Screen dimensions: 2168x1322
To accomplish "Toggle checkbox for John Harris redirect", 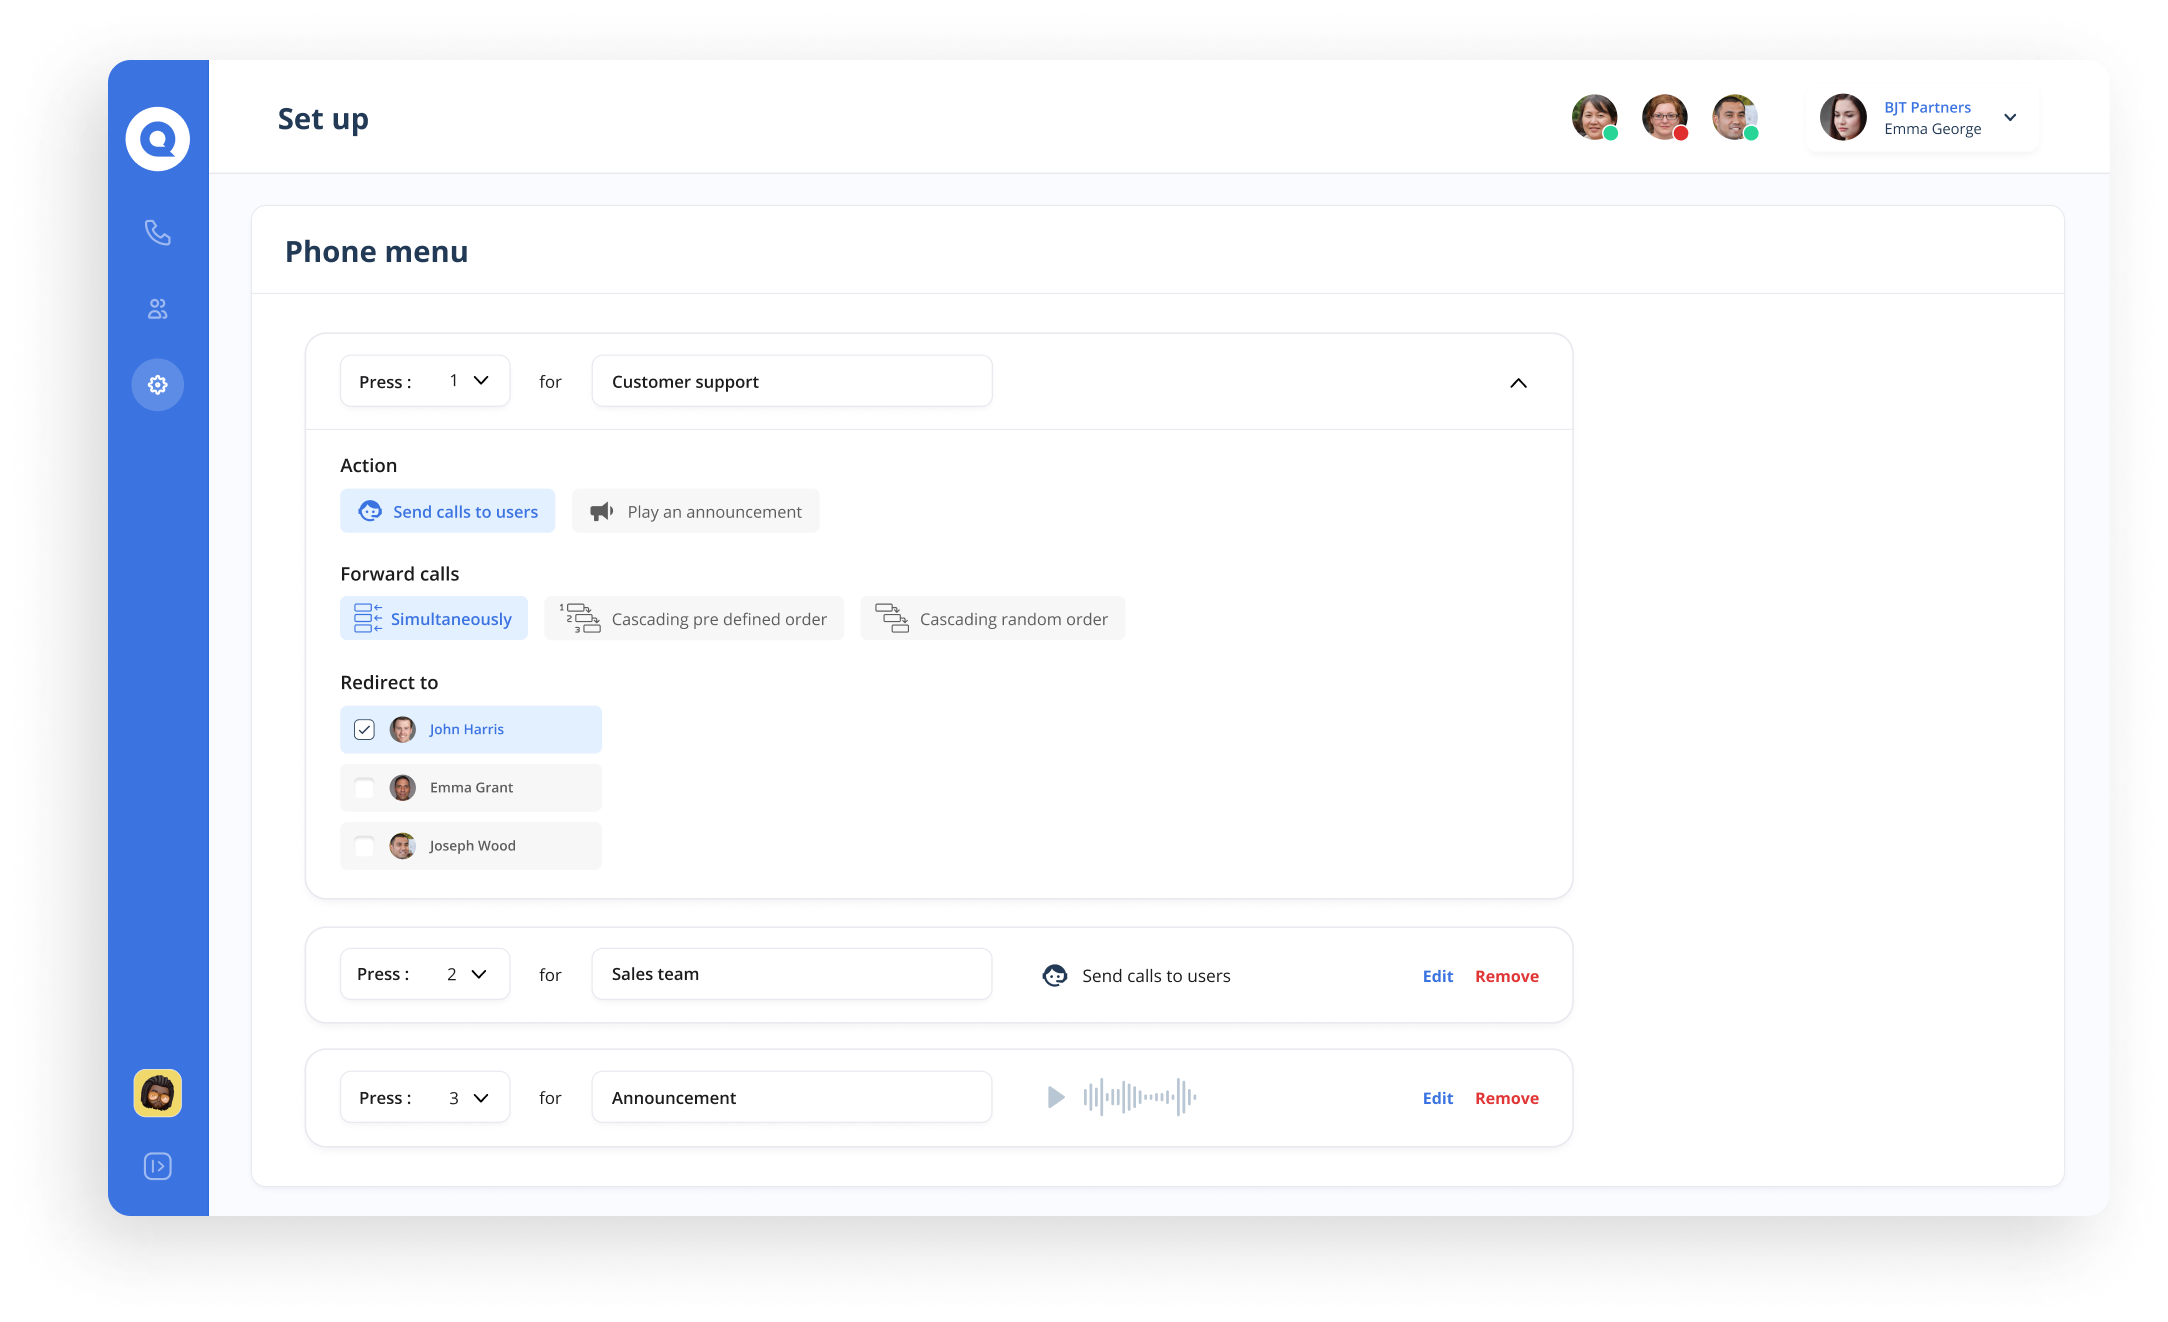I will click(x=364, y=729).
